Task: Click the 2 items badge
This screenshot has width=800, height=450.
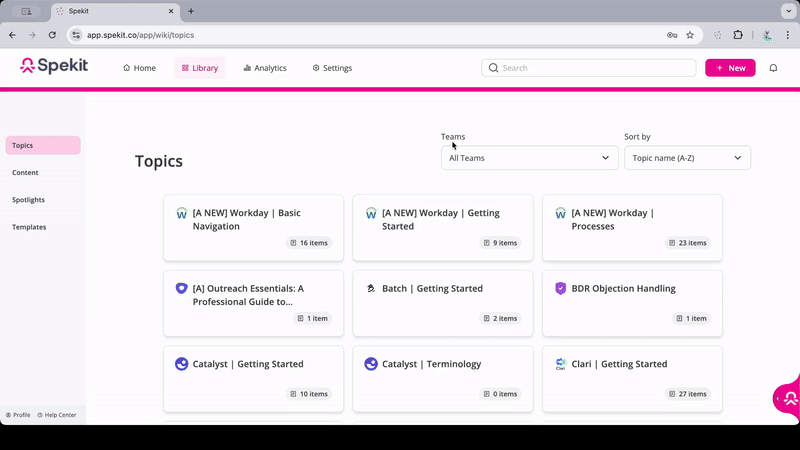Action: tap(500, 318)
